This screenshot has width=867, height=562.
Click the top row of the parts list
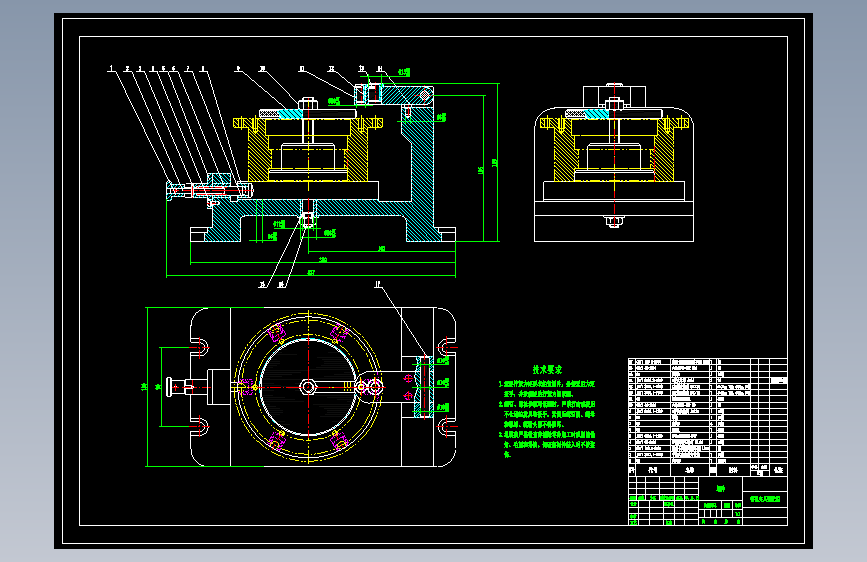coord(707,362)
